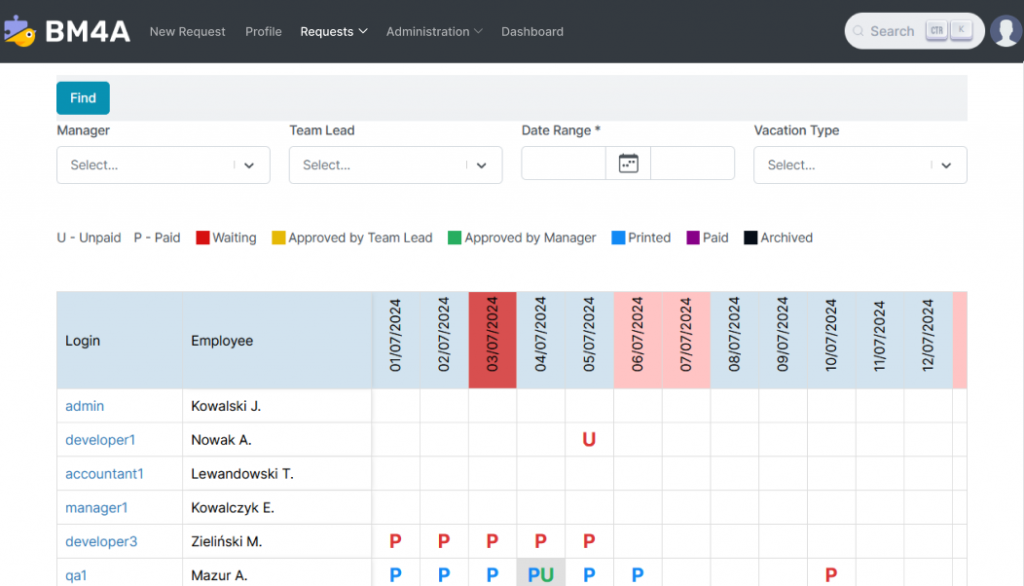Click the highlighted 03/07/2024 date header
1024x586 pixels.
click(492, 340)
